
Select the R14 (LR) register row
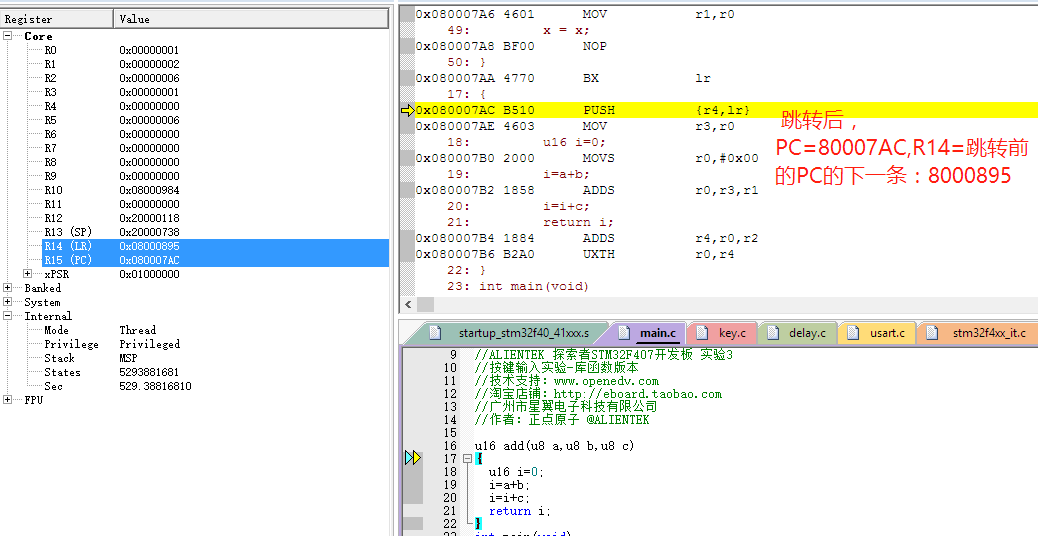click(215, 246)
